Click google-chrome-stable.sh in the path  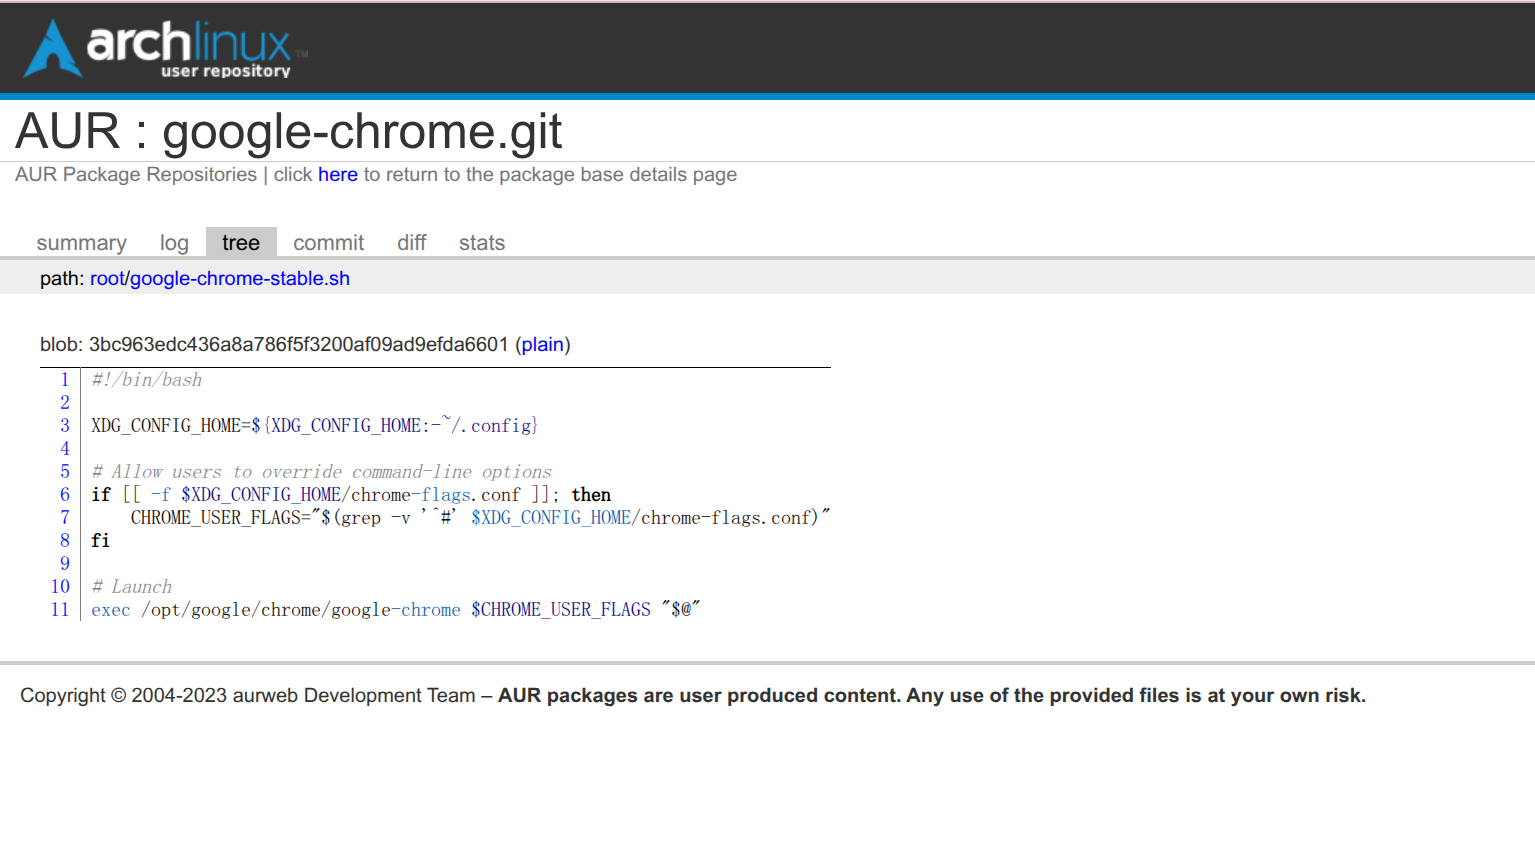(x=240, y=279)
